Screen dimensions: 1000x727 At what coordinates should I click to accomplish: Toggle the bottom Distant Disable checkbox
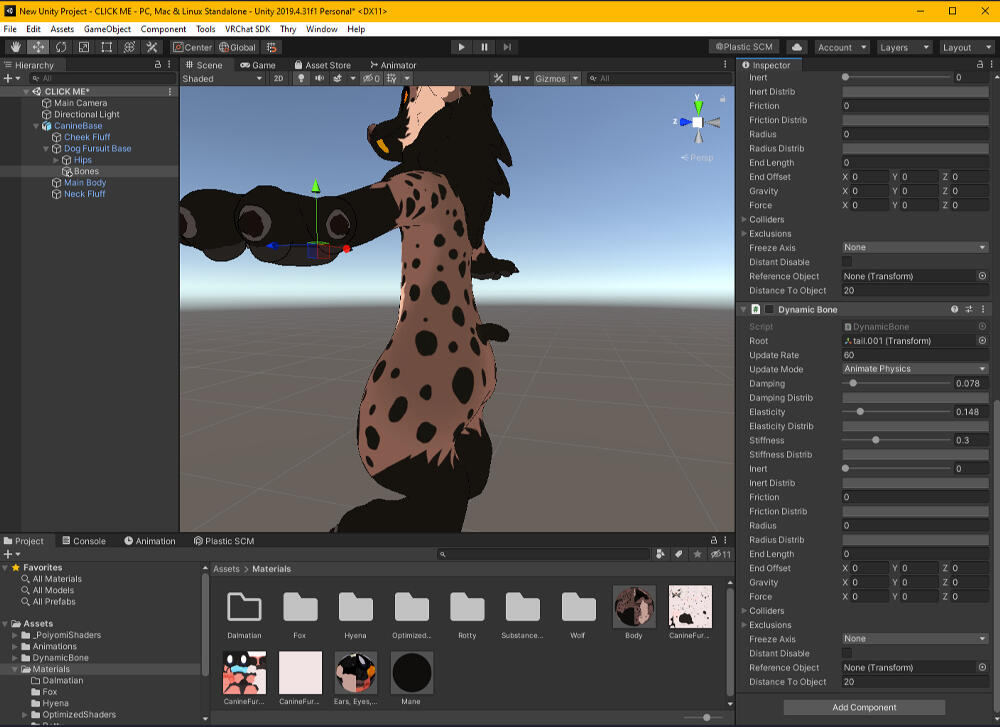click(x=848, y=653)
